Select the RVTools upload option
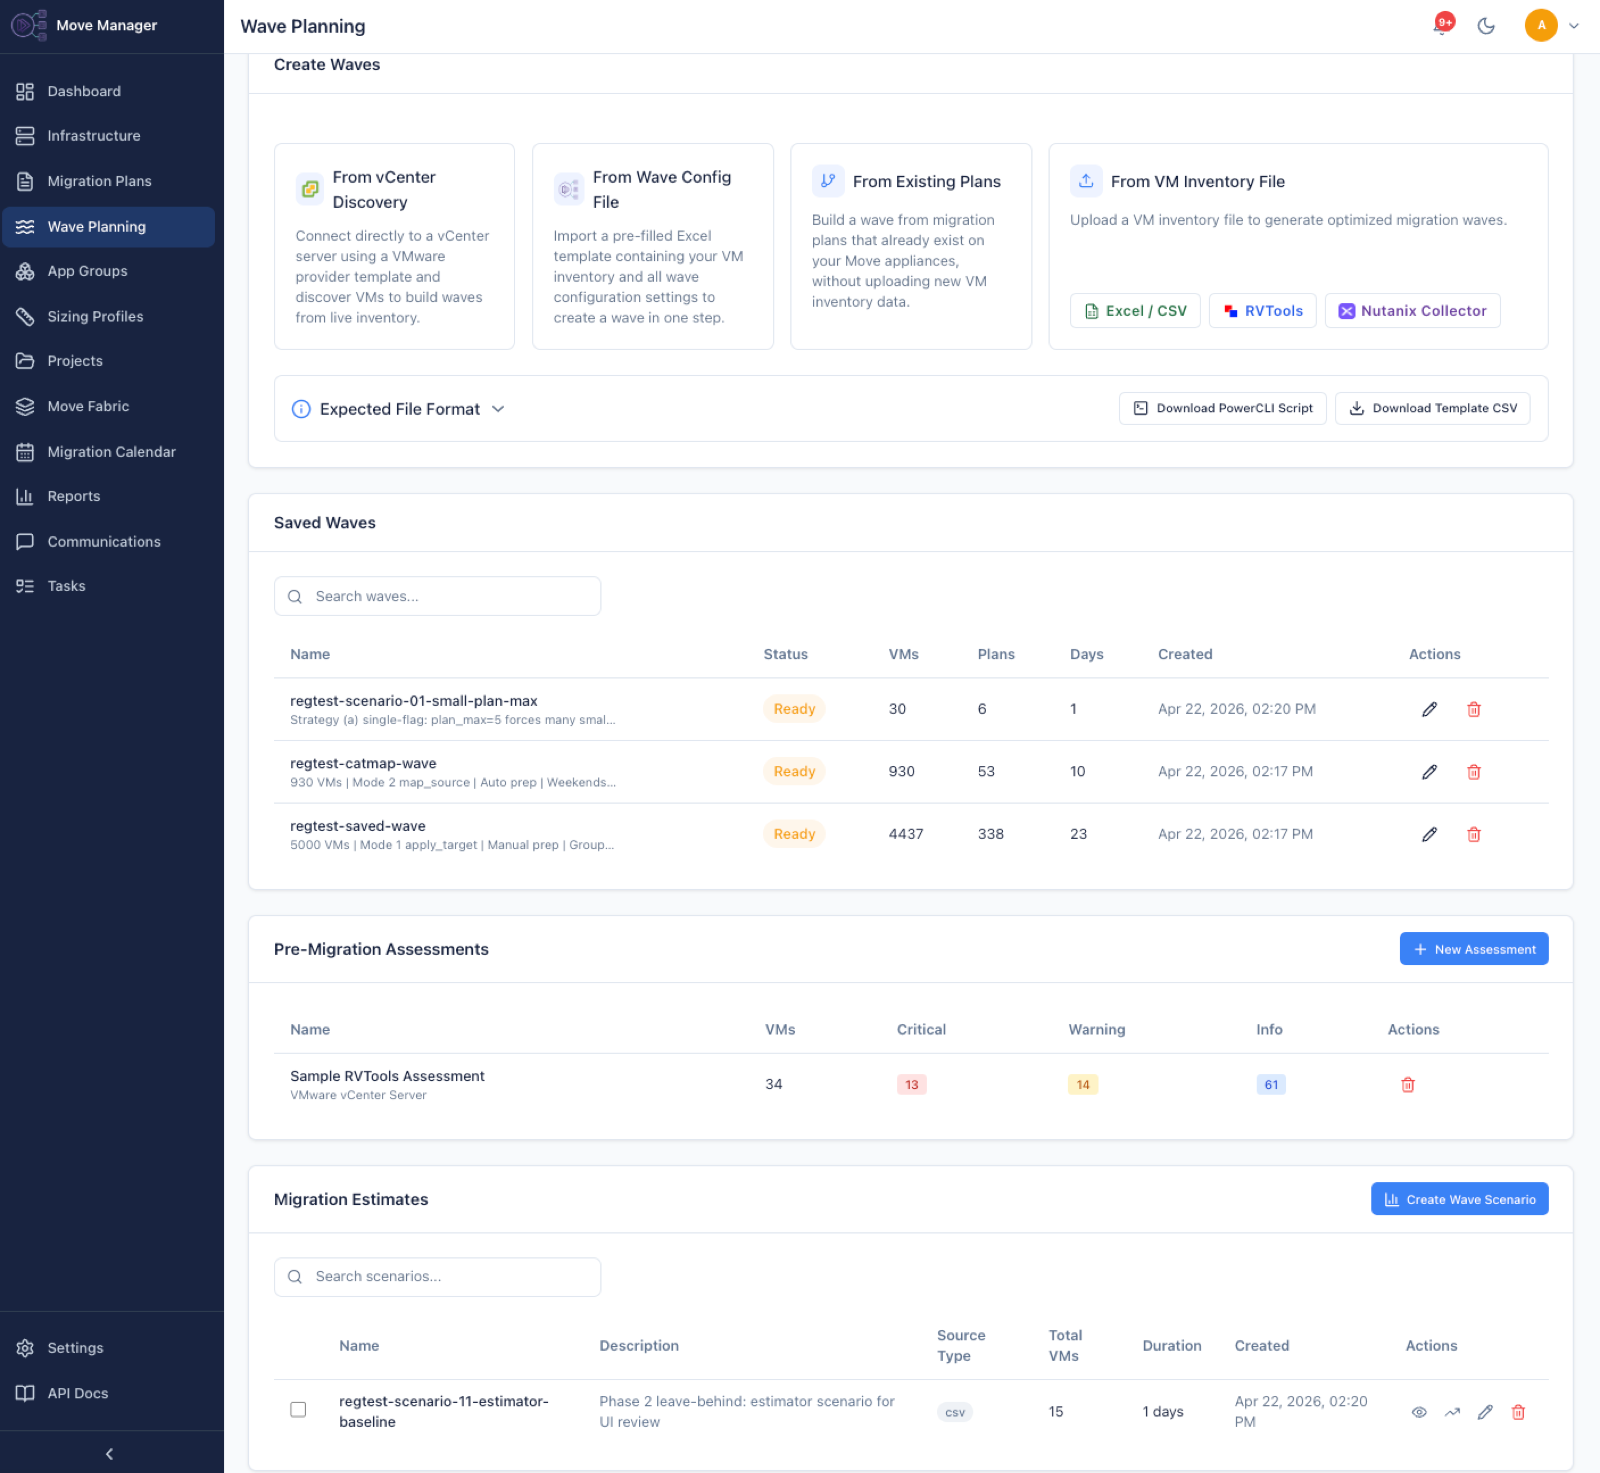1600x1473 pixels. coord(1263,311)
